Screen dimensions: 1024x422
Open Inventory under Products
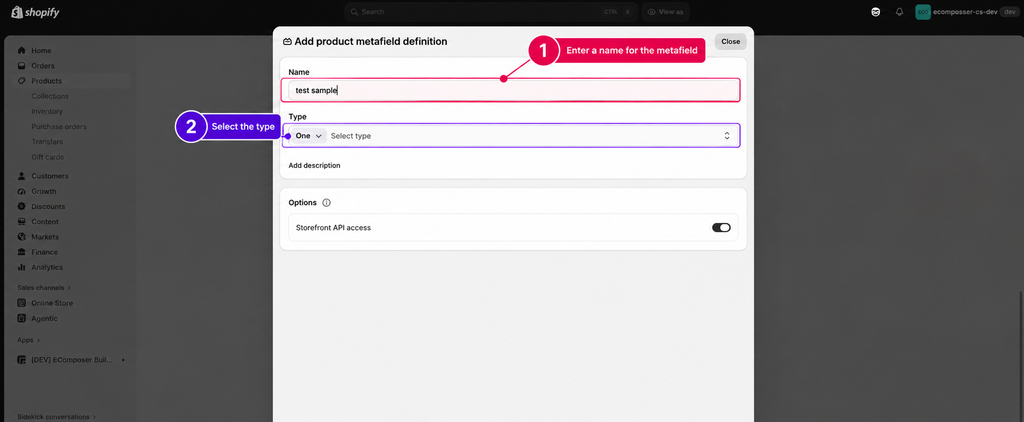click(x=47, y=112)
